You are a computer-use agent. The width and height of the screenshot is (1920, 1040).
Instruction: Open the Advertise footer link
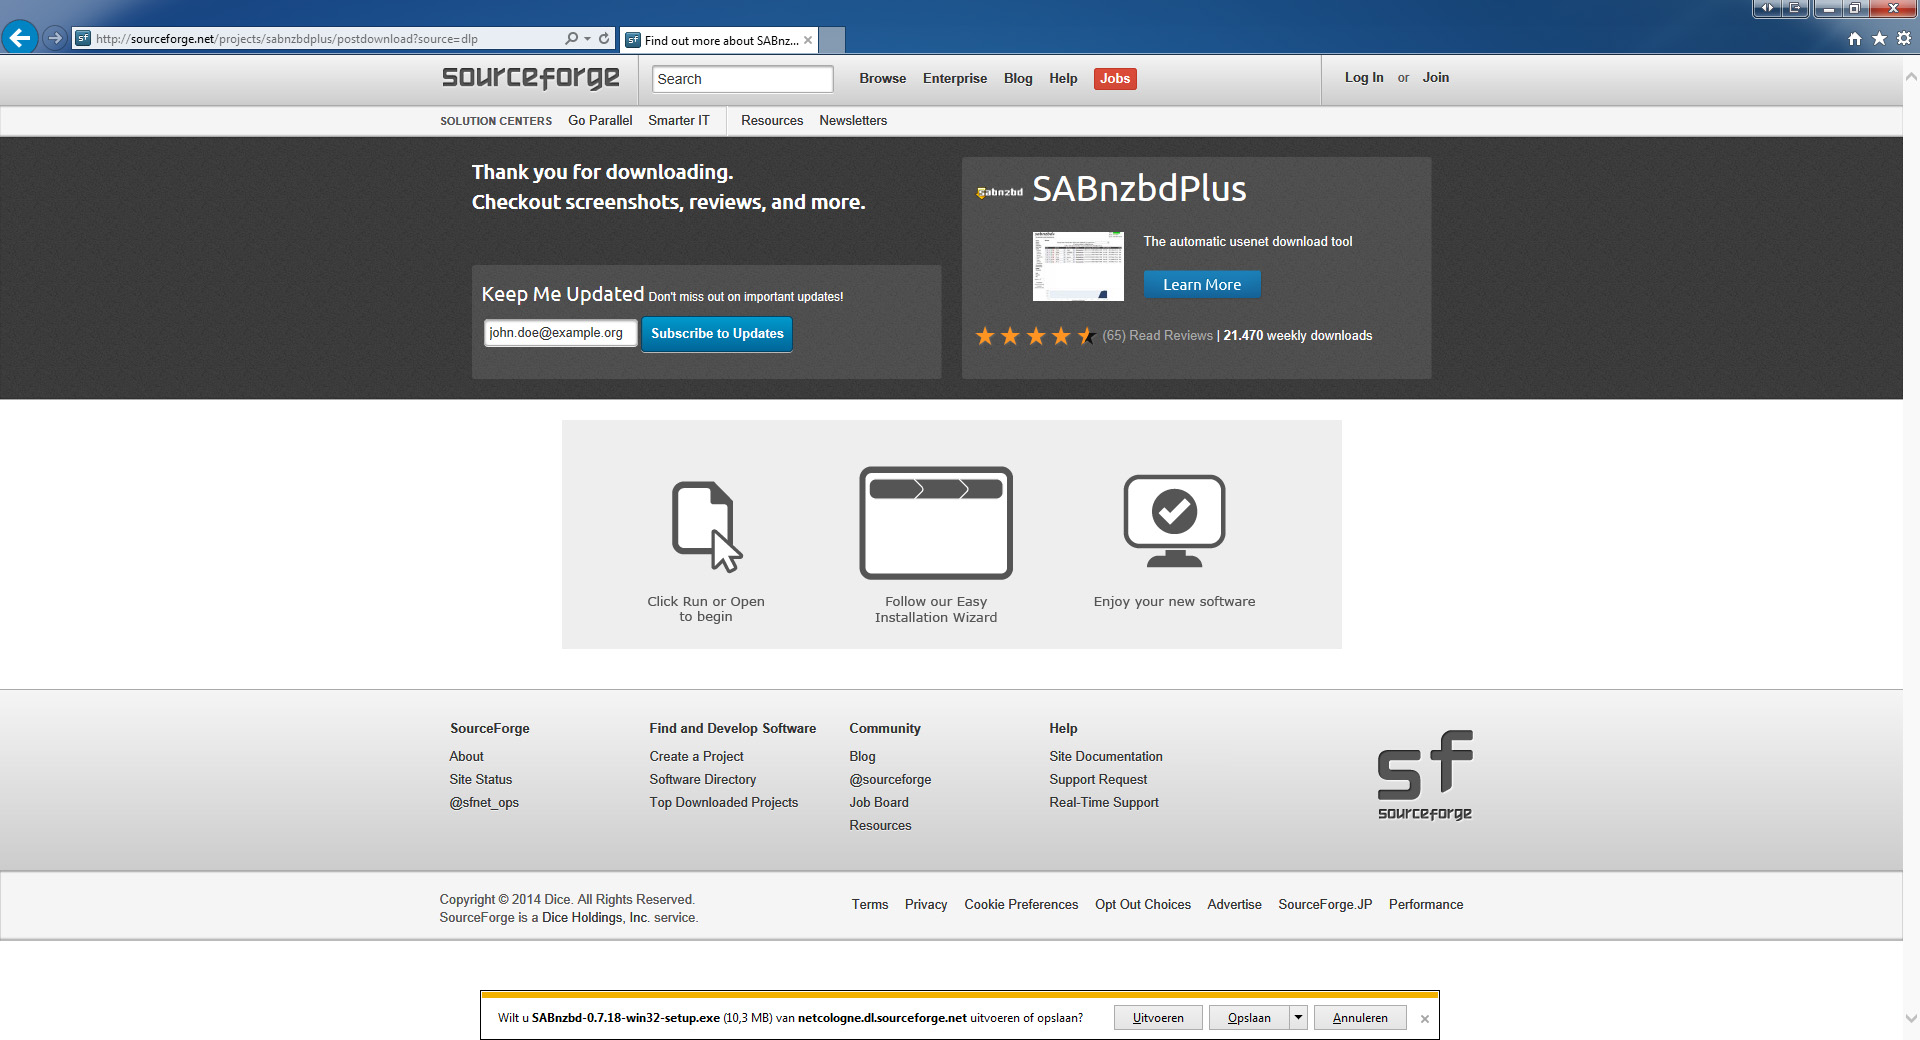(x=1234, y=904)
